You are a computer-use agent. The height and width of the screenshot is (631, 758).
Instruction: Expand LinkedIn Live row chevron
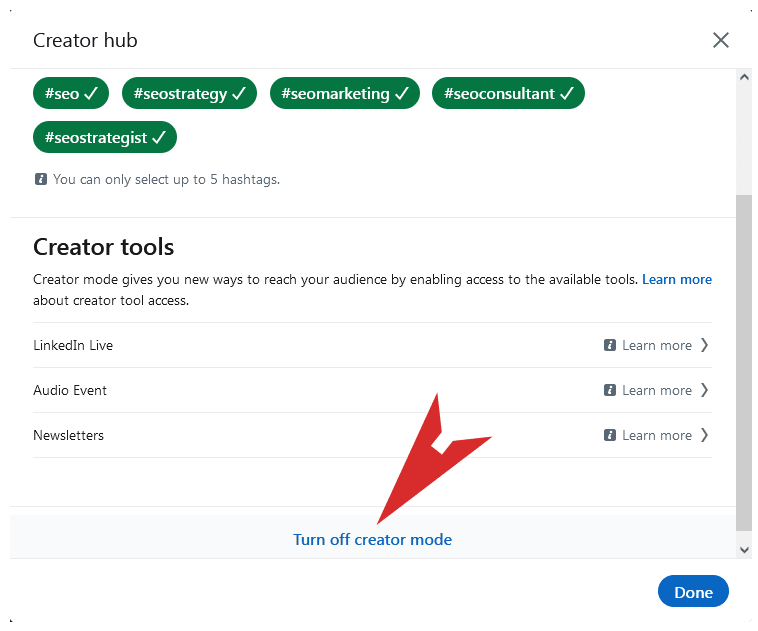[x=704, y=345]
